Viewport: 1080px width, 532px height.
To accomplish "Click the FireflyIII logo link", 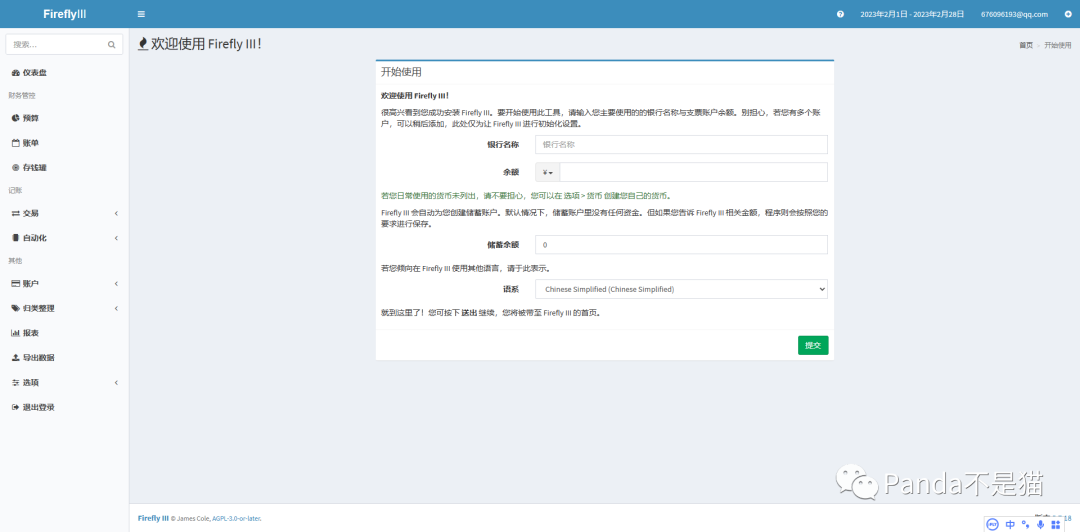I will point(65,14).
